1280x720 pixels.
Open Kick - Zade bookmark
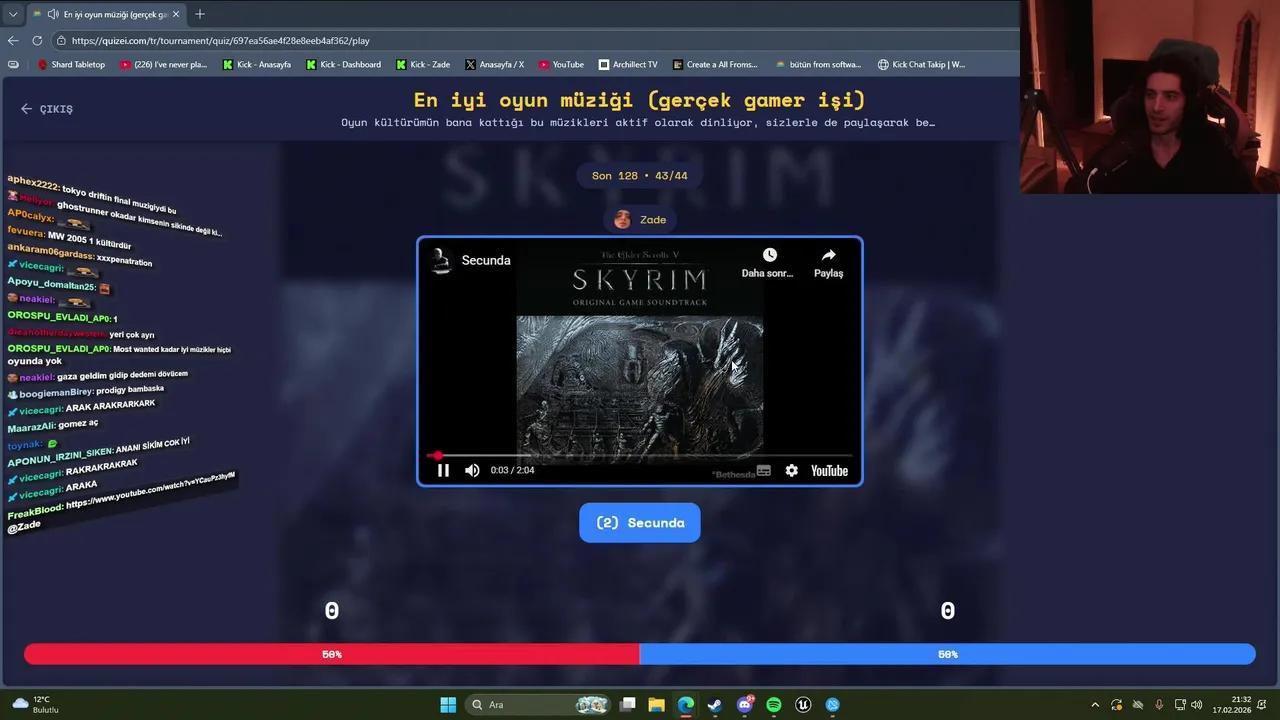pyautogui.click(x=423, y=65)
